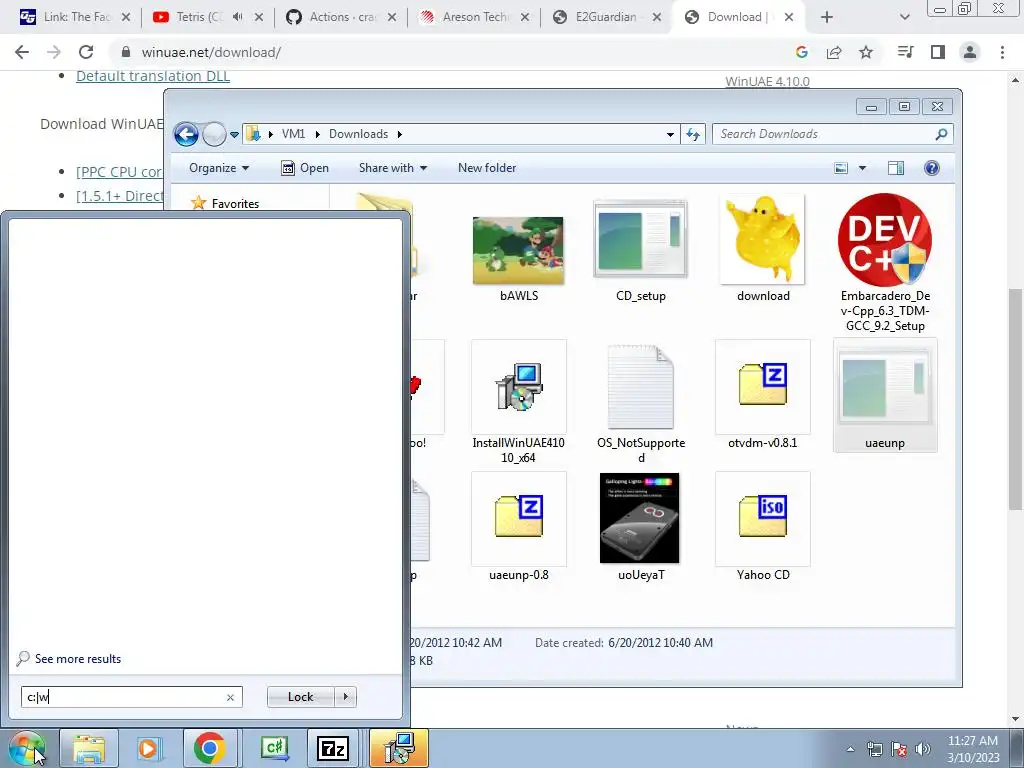Click the volume speaker tray icon
The width and height of the screenshot is (1024, 768).
tap(923, 750)
